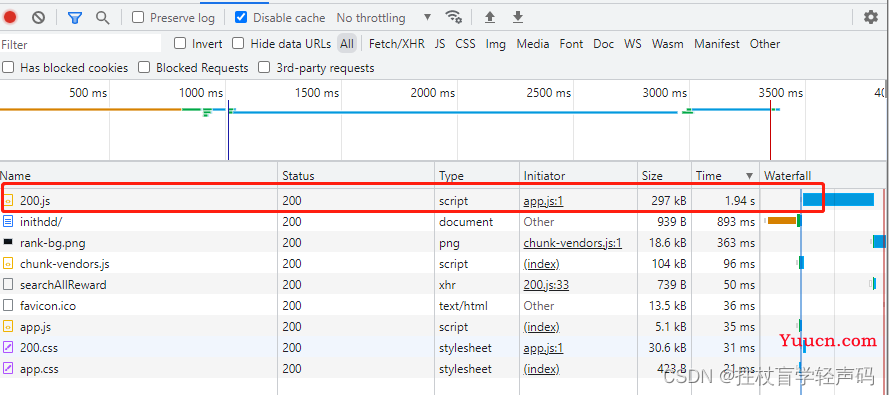Click the rank-bg.png image icon
The image size is (889, 395).
click(x=8, y=242)
